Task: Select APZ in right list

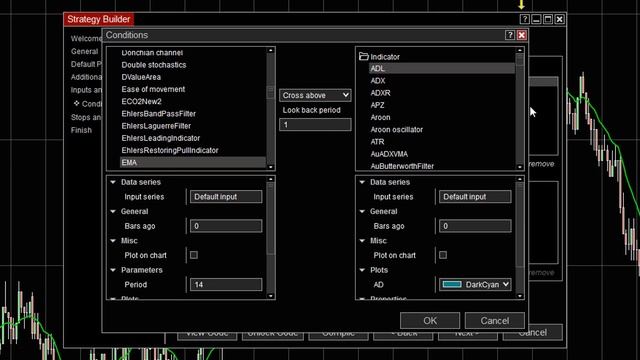Action: pyautogui.click(x=377, y=105)
